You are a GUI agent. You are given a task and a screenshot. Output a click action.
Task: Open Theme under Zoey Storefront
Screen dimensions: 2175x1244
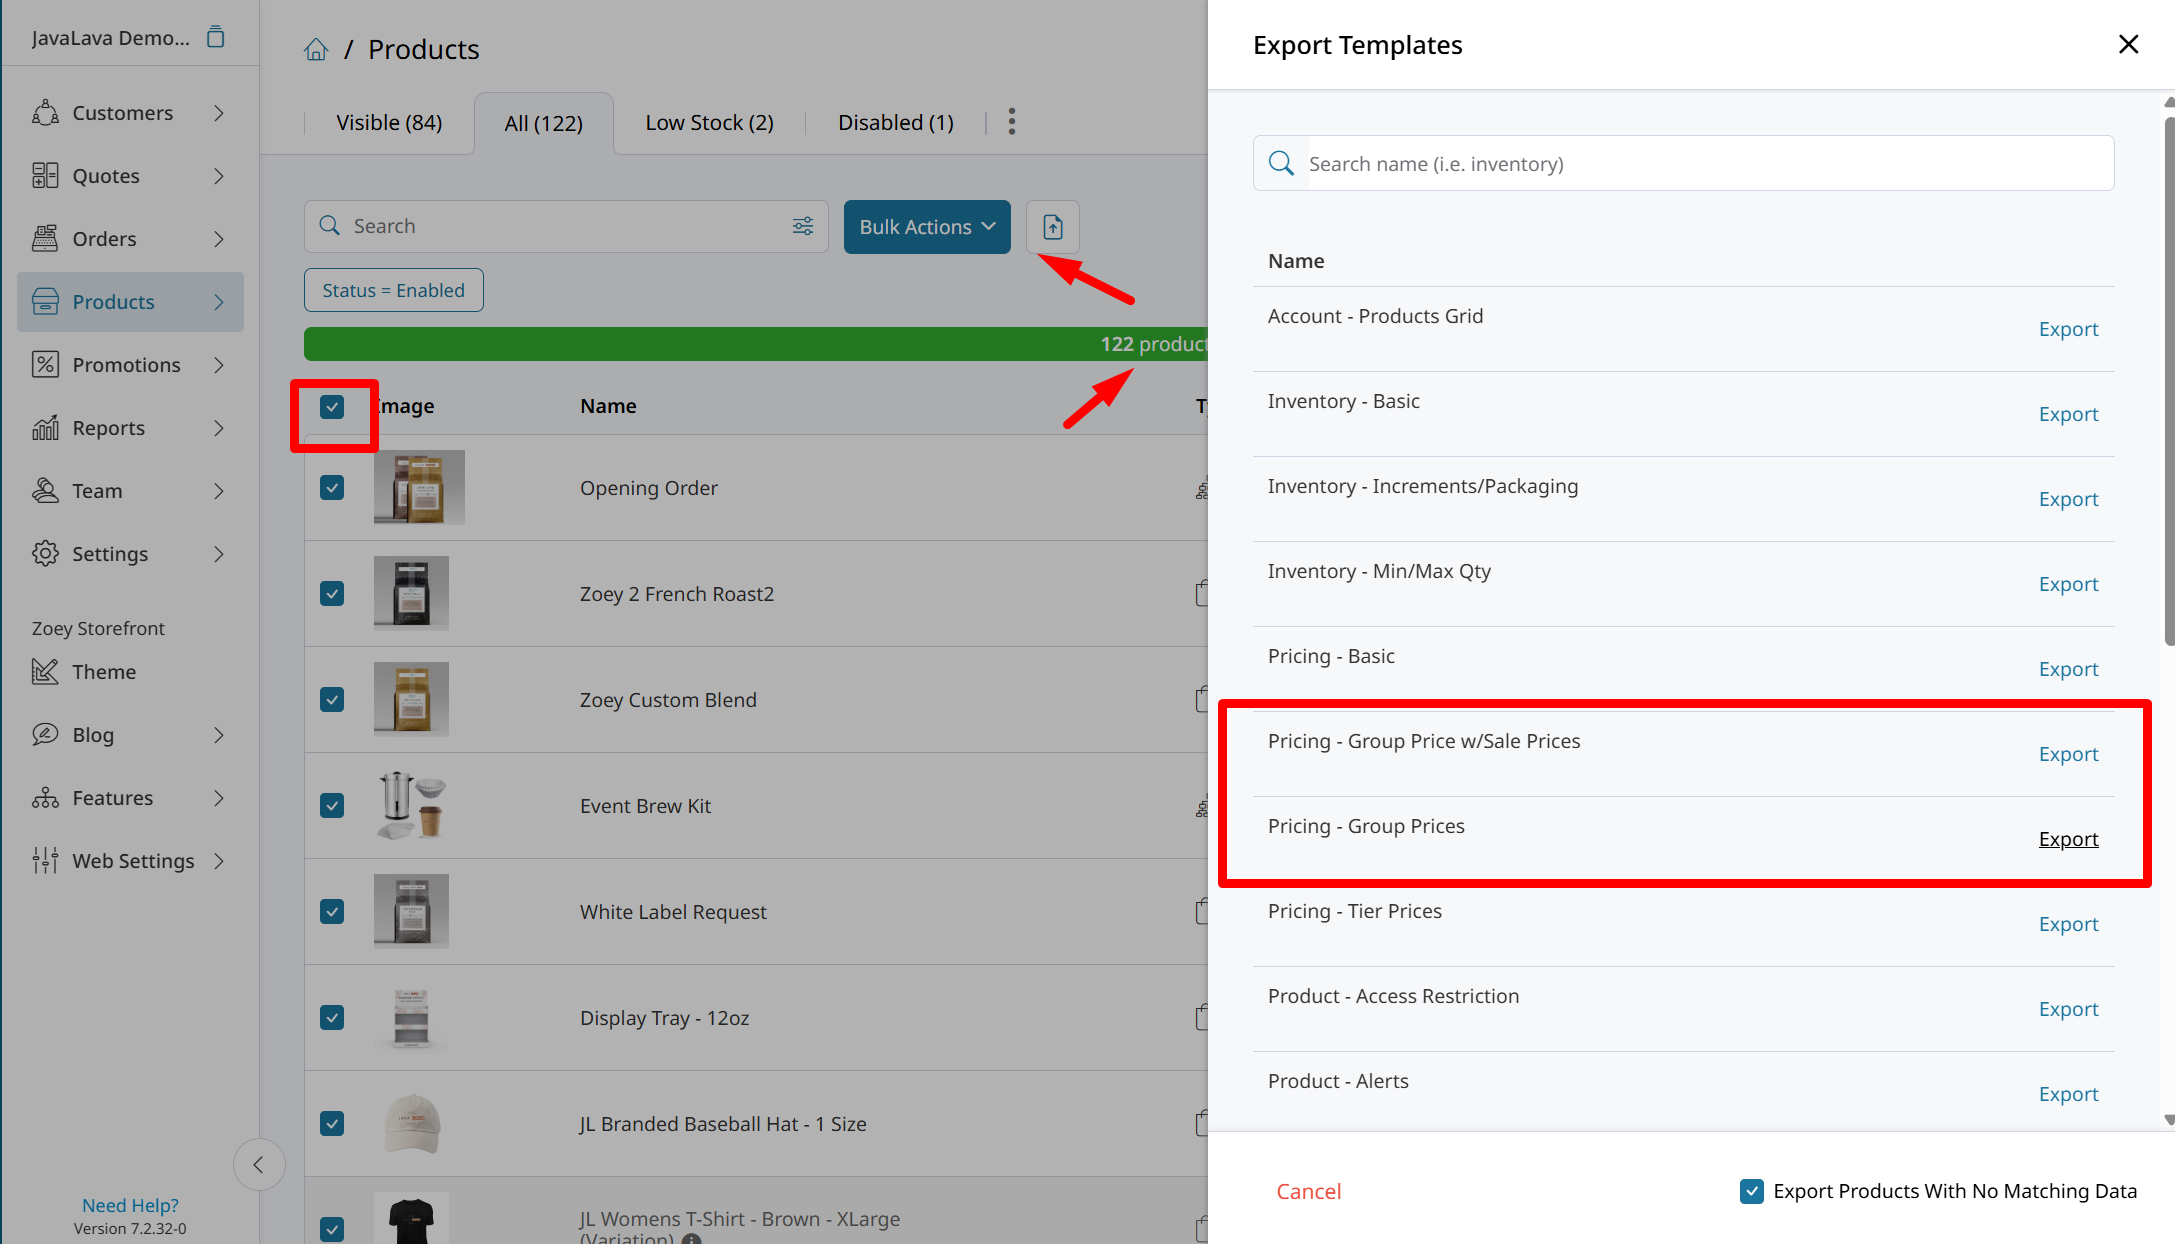[x=103, y=672]
